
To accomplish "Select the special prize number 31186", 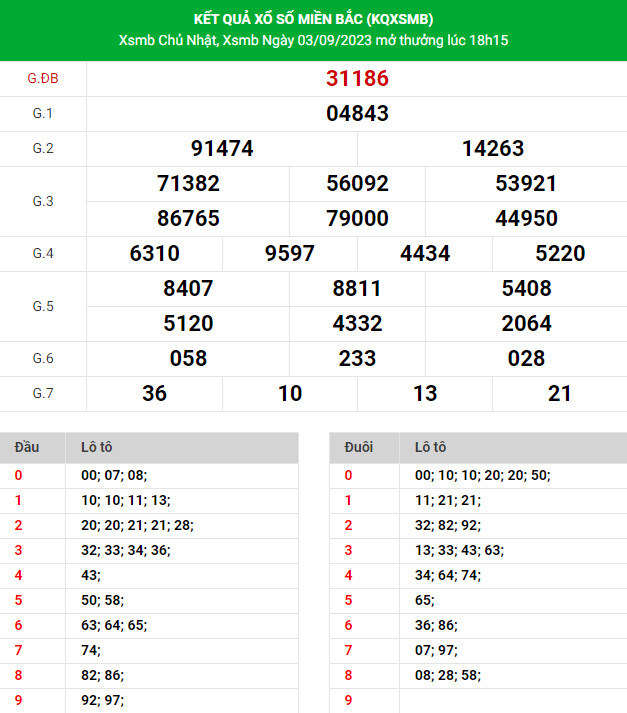I will point(357,78).
